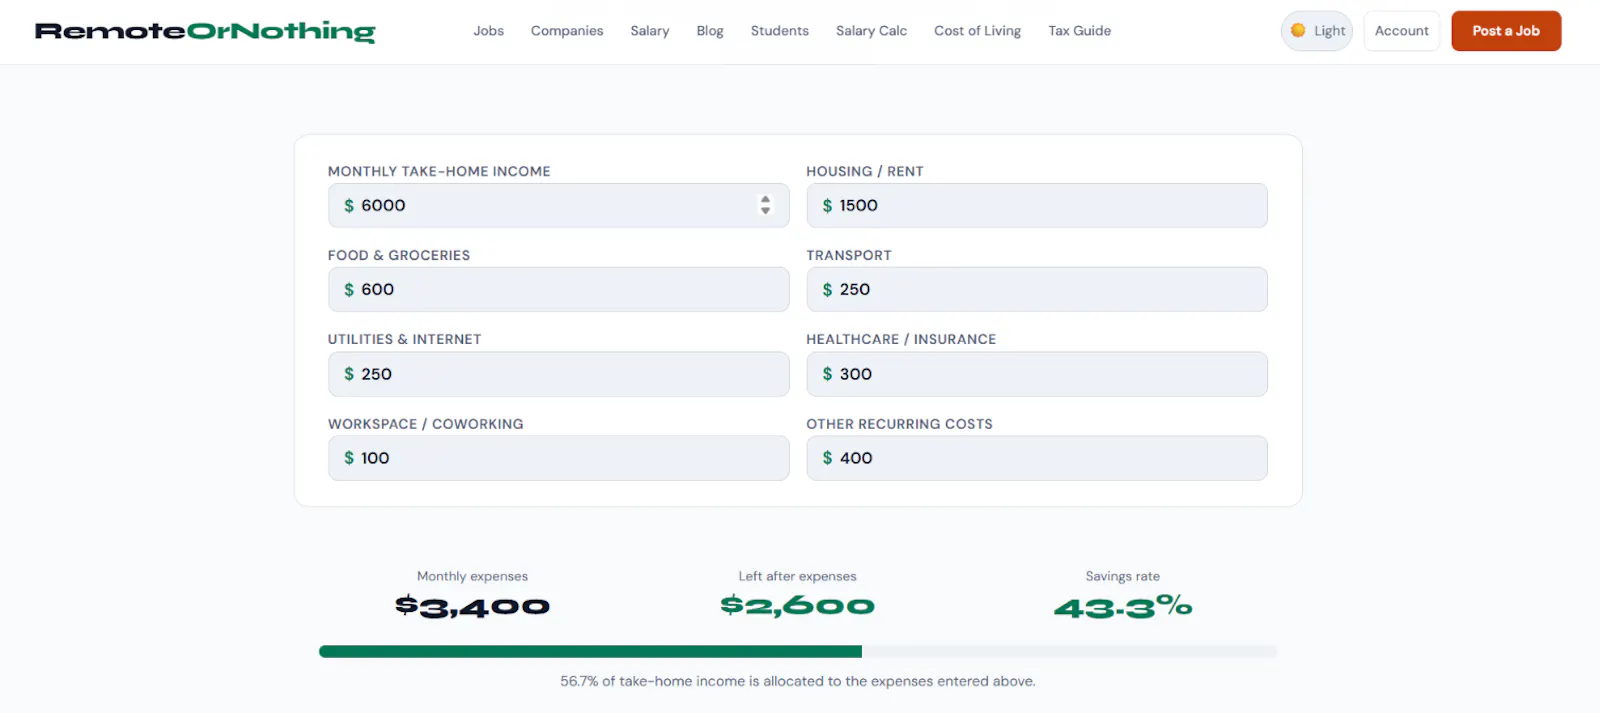1600x713 pixels.
Task: Open the Jobs nav item
Action: tap(489, 31)
